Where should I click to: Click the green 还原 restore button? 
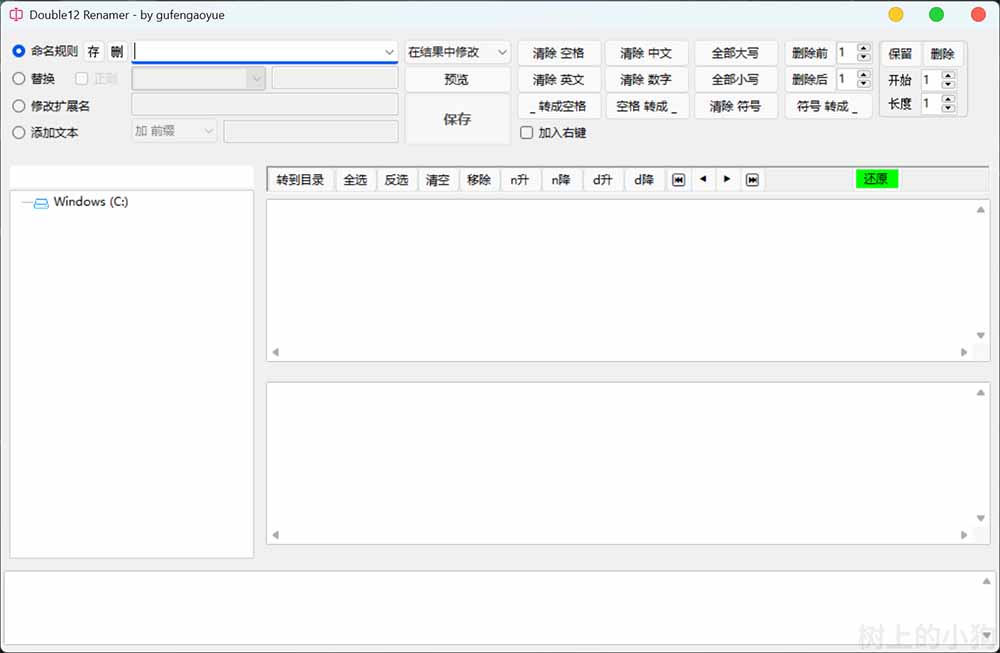point(876,179)
